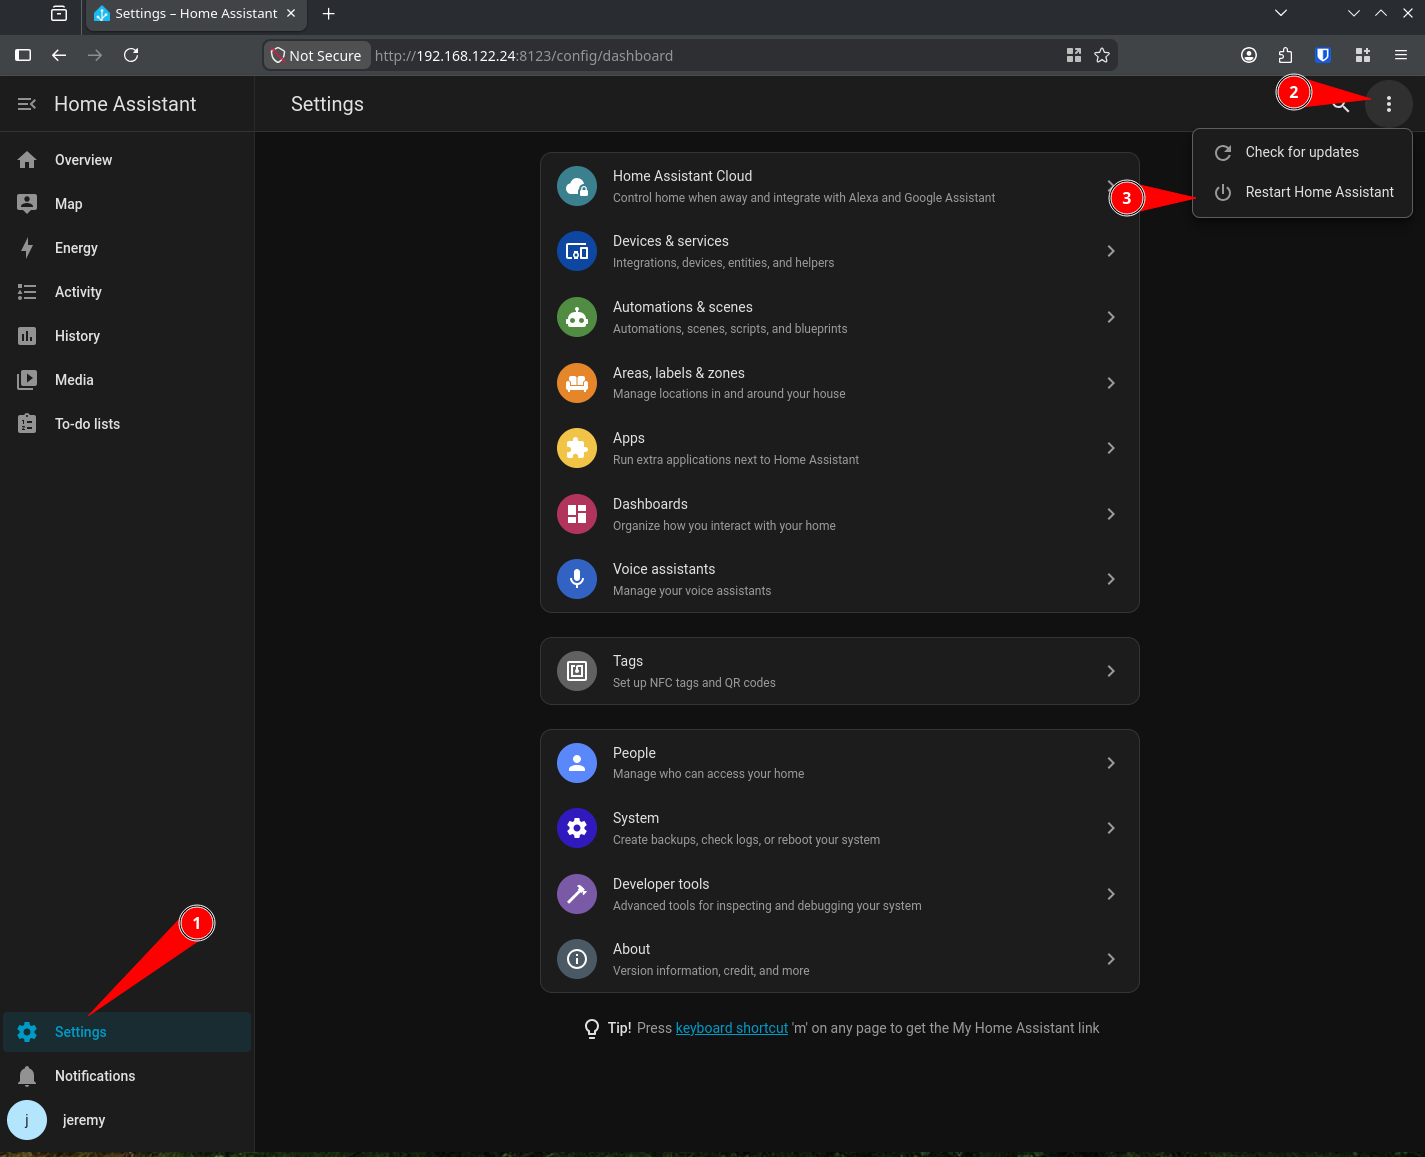Viewport: 1425px width, 1157px height.
Task: Open the System row chevron
Action: pos(1111,828)
